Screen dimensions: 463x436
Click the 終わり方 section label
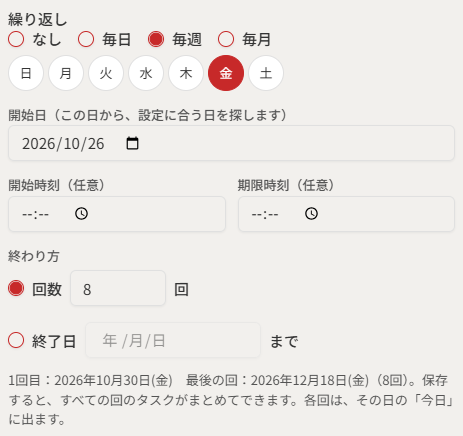coord(34,256)
